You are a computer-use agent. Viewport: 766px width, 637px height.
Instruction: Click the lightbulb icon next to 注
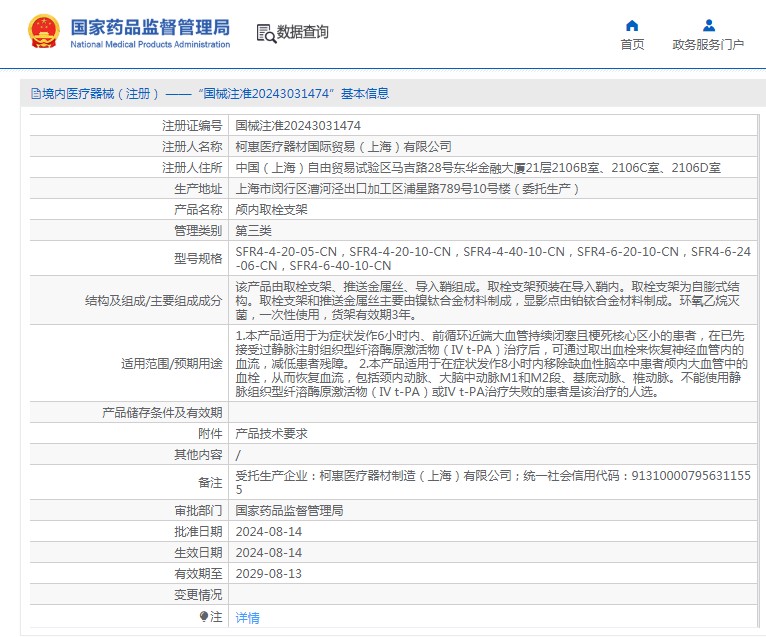pyautogui.click(x=204, y=616)
